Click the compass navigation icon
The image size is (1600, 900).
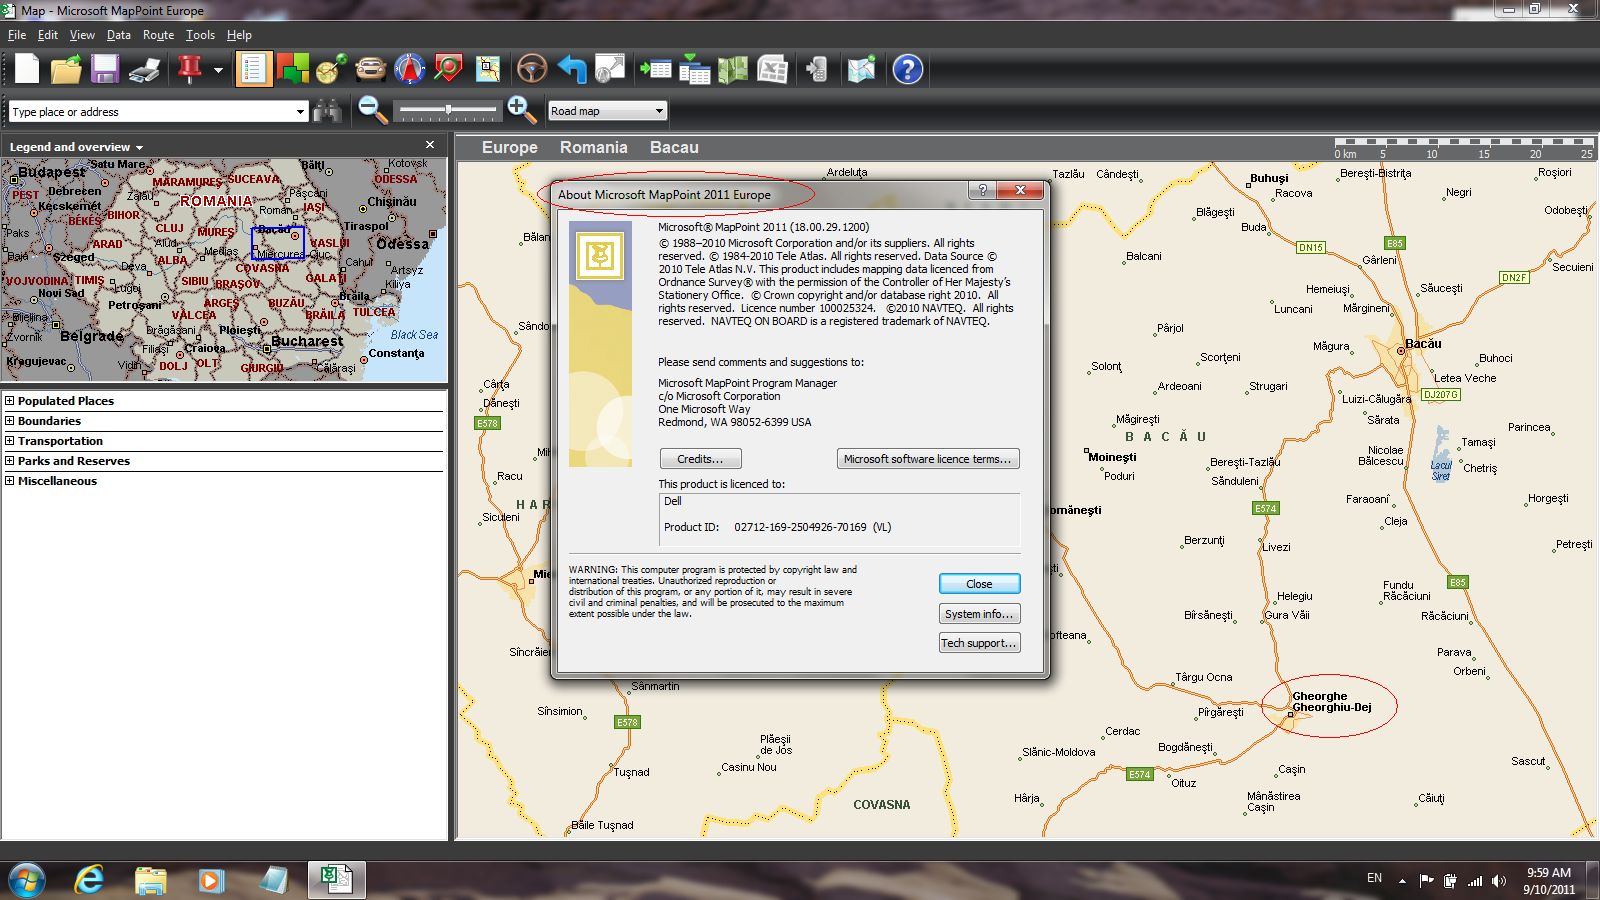[409, 69]
